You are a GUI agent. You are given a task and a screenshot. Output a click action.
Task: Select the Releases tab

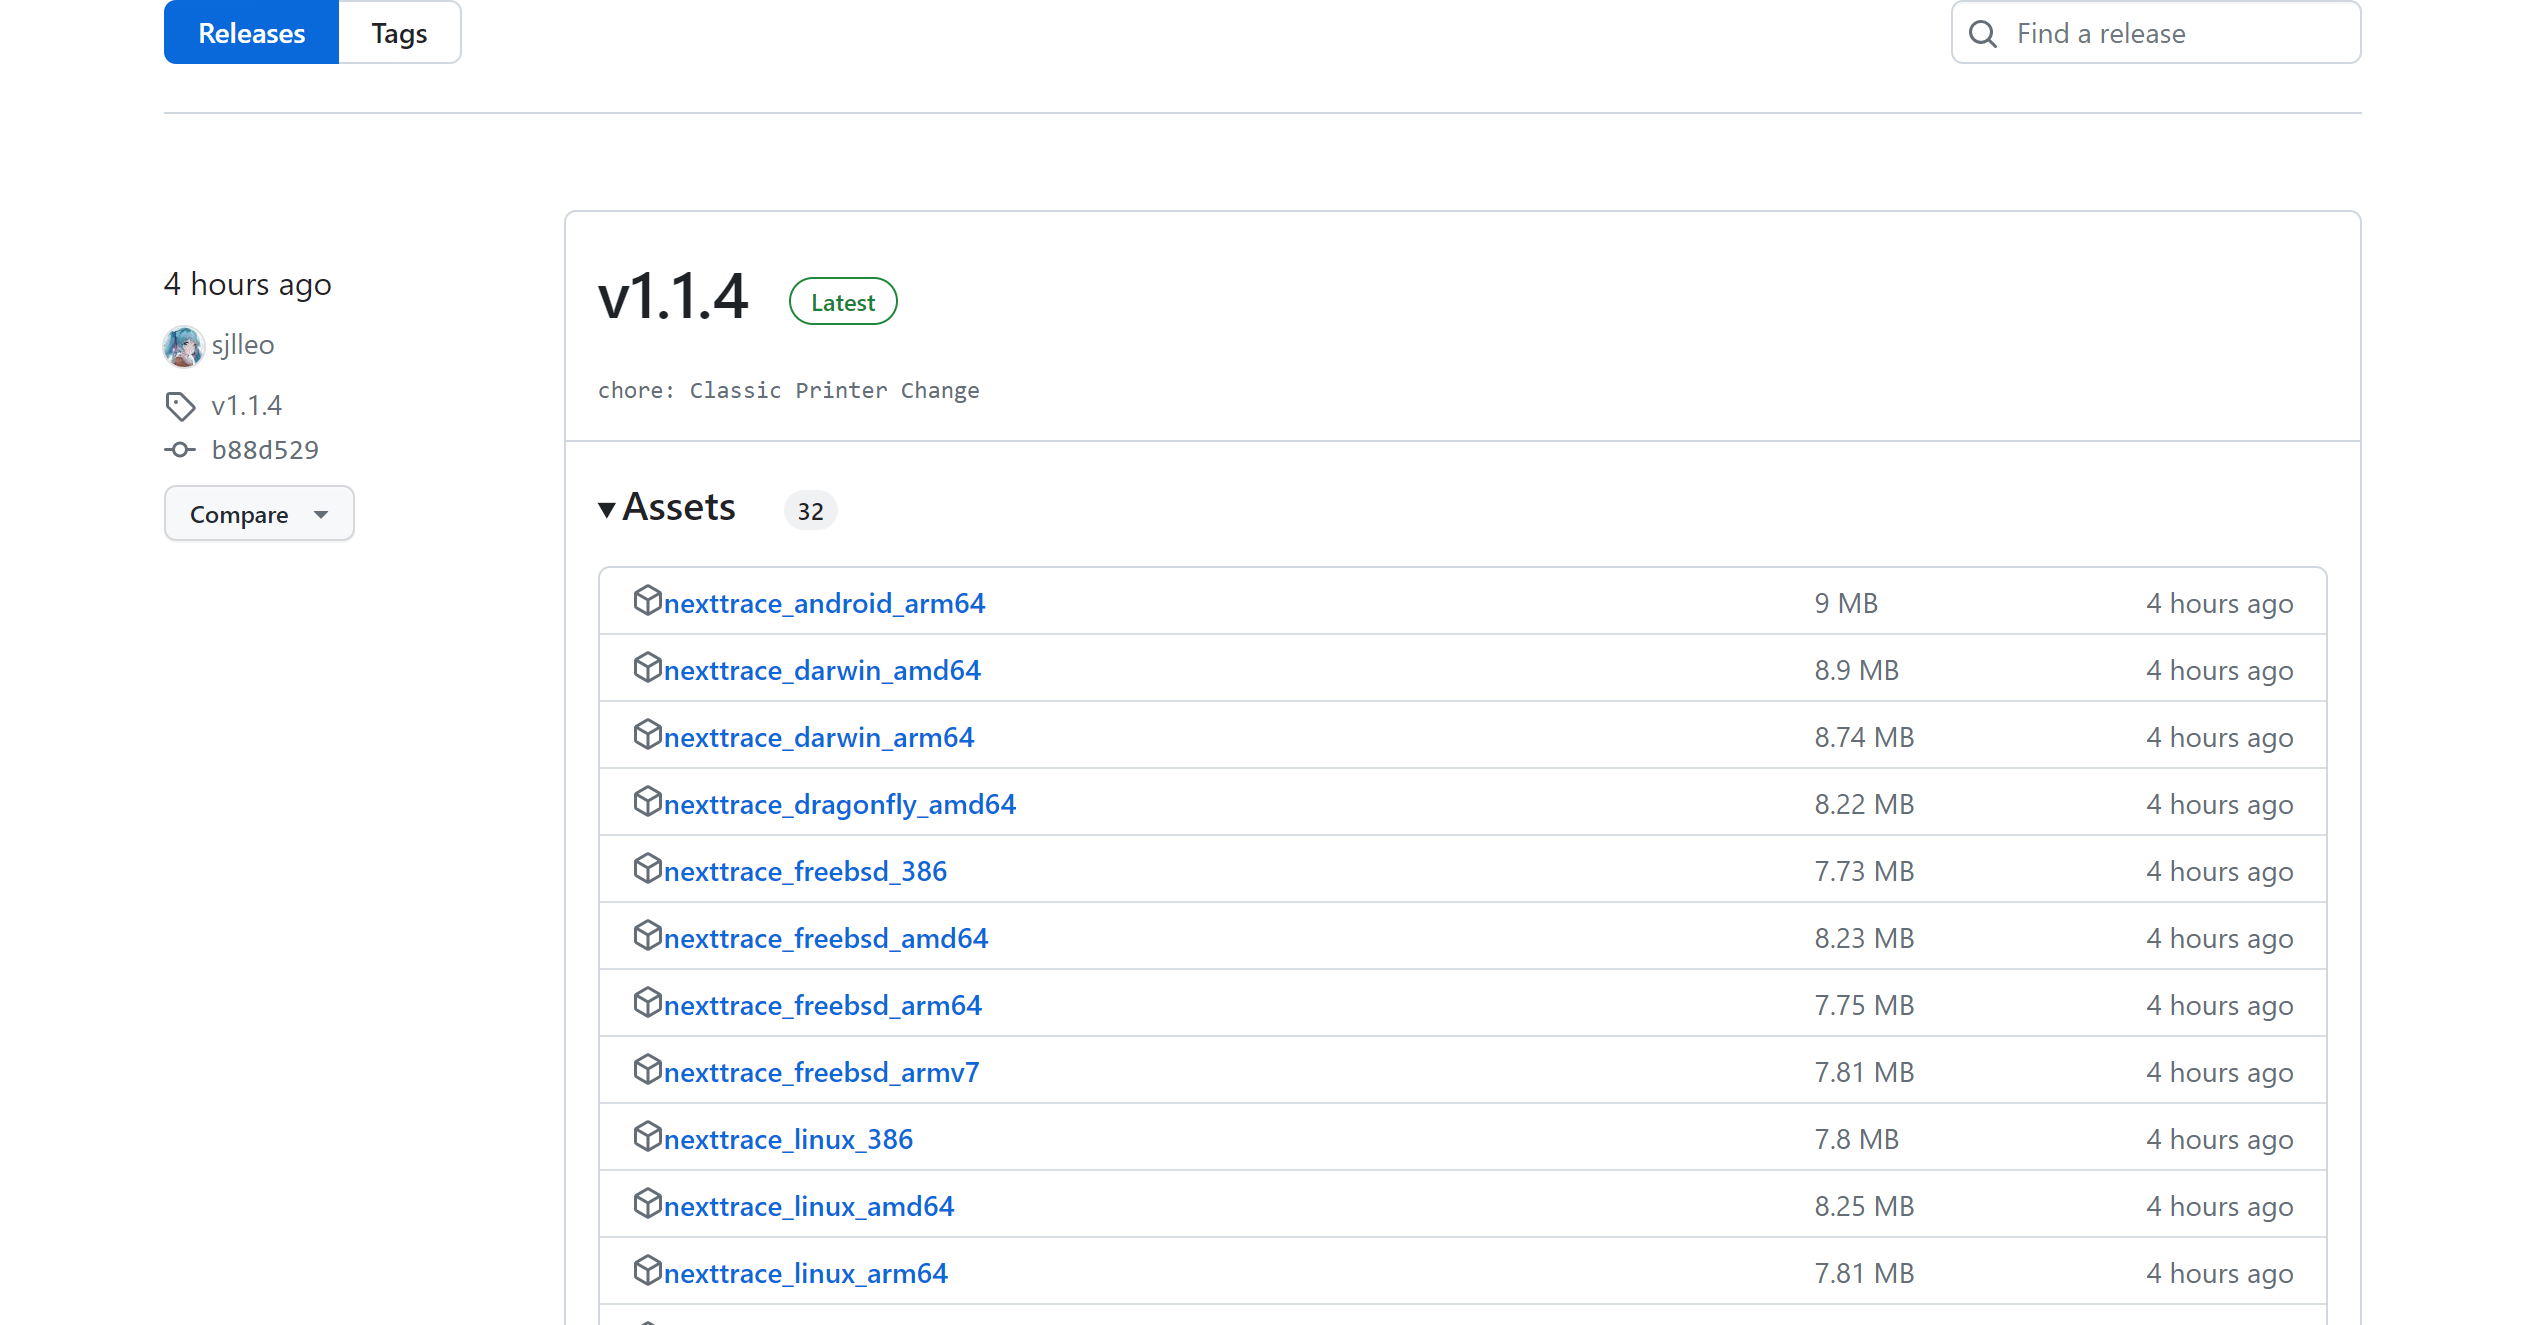tap(251, 33)
